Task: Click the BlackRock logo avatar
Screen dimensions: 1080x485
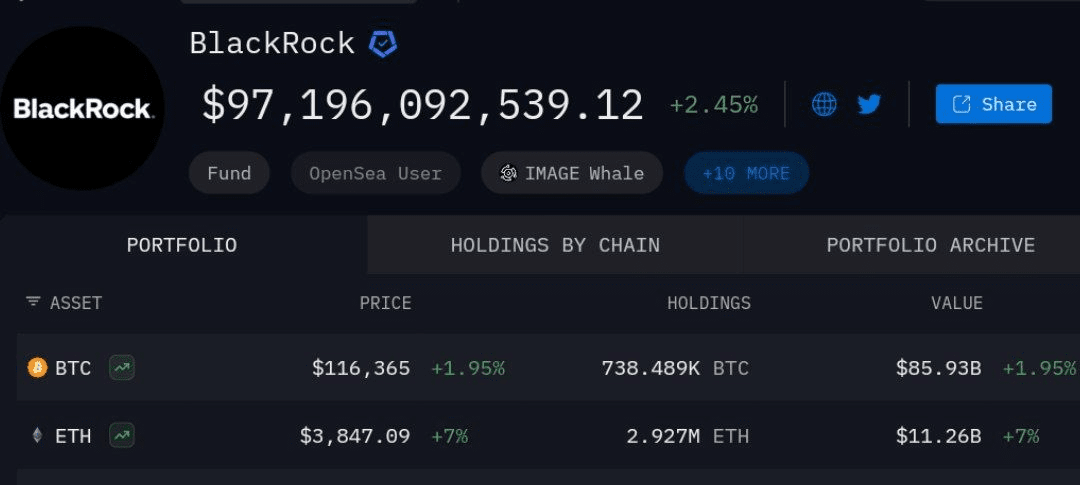Action: [x=82, y=108]
